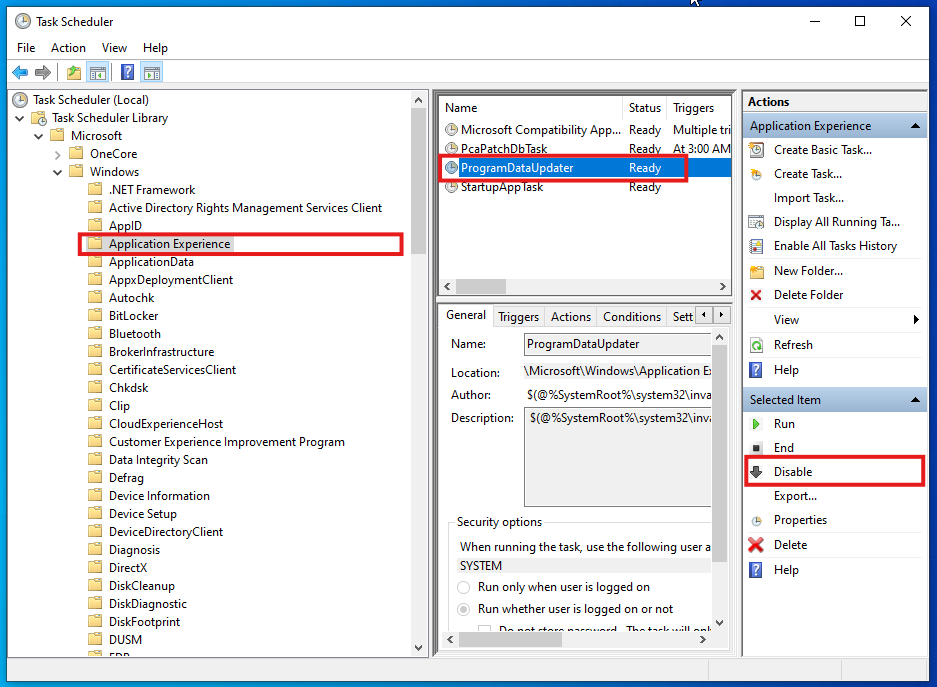Collapse the Task Scheduler Library node
Image resolution: width=937 pixels, height=687 pixels.
point(20,118)
